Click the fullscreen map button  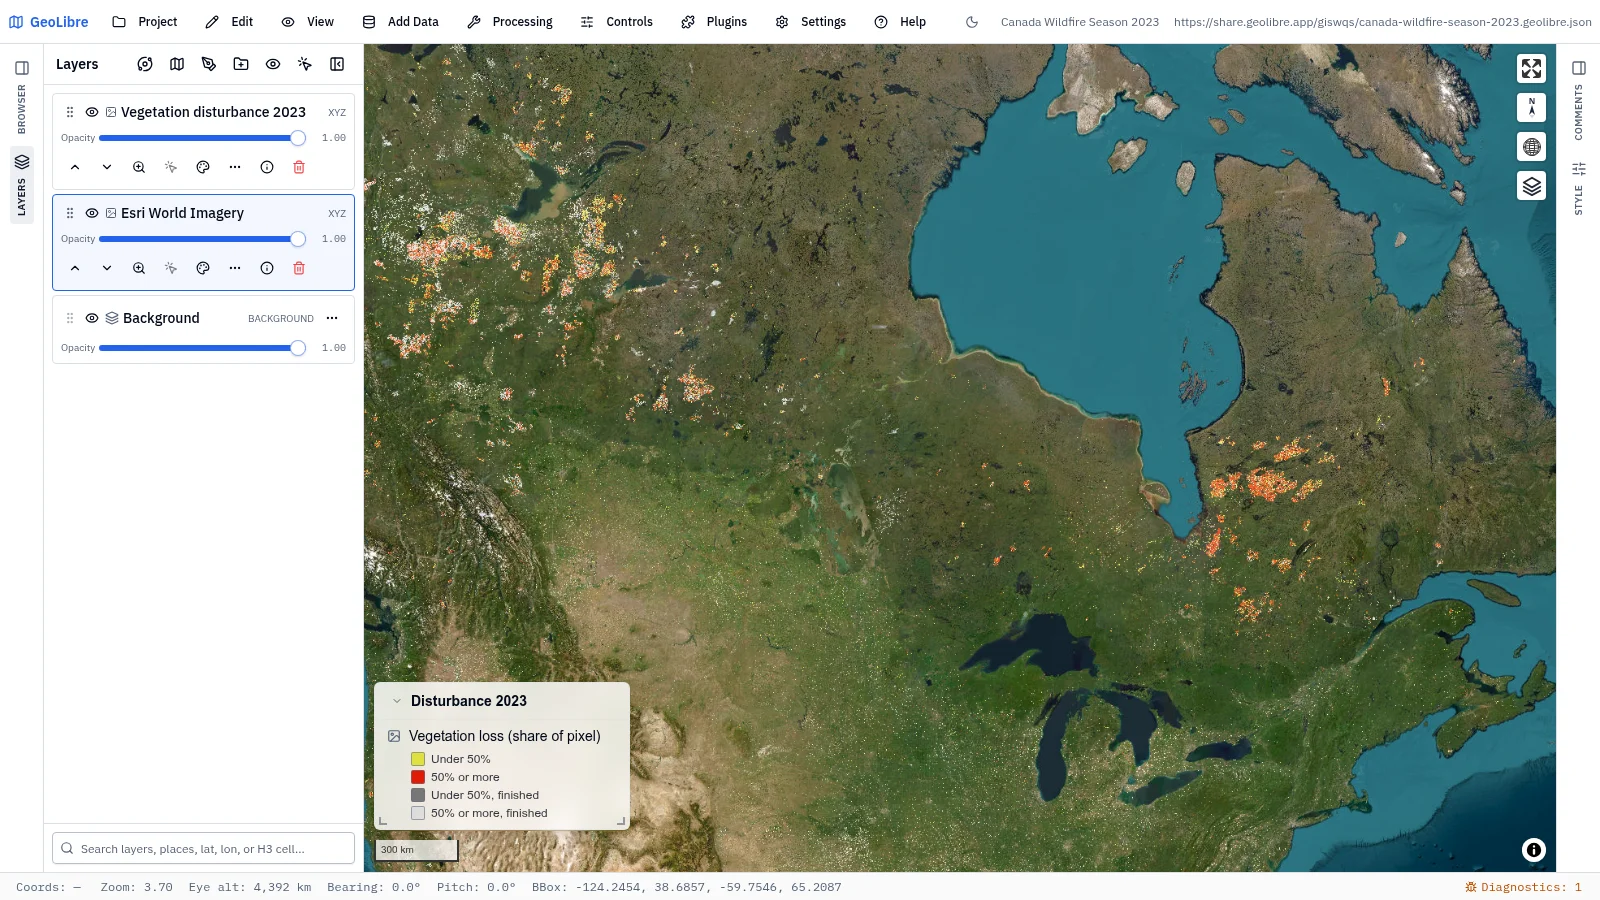(x=1532, y=68)
